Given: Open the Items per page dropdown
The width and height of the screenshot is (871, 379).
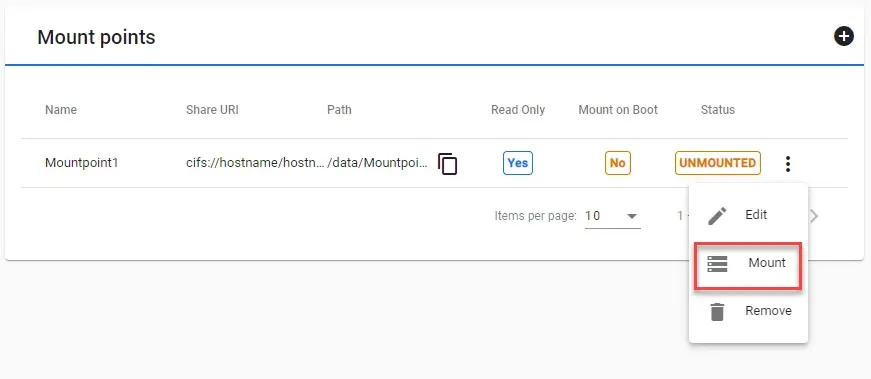Looking at the screenshot, I should (x=612, y=216).
